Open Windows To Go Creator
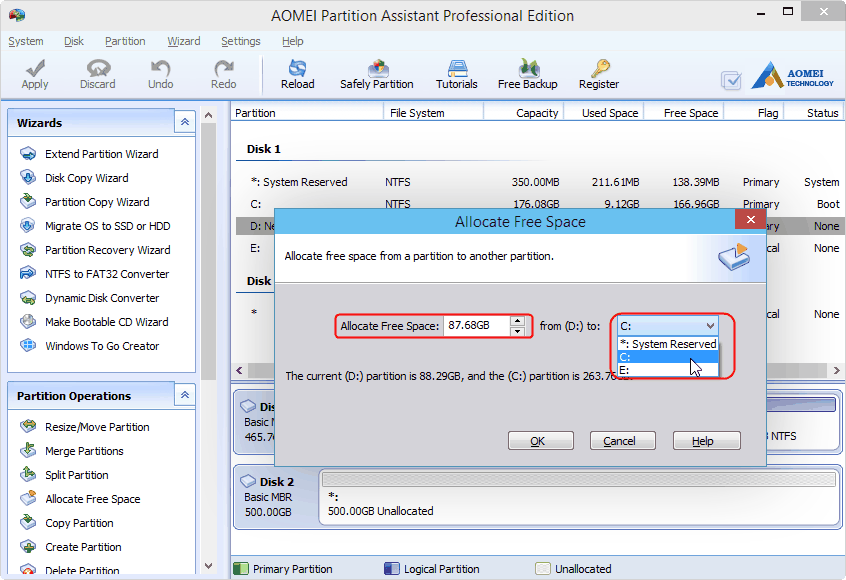Screen dimensions: 846x580 click(x=102, y=346)
